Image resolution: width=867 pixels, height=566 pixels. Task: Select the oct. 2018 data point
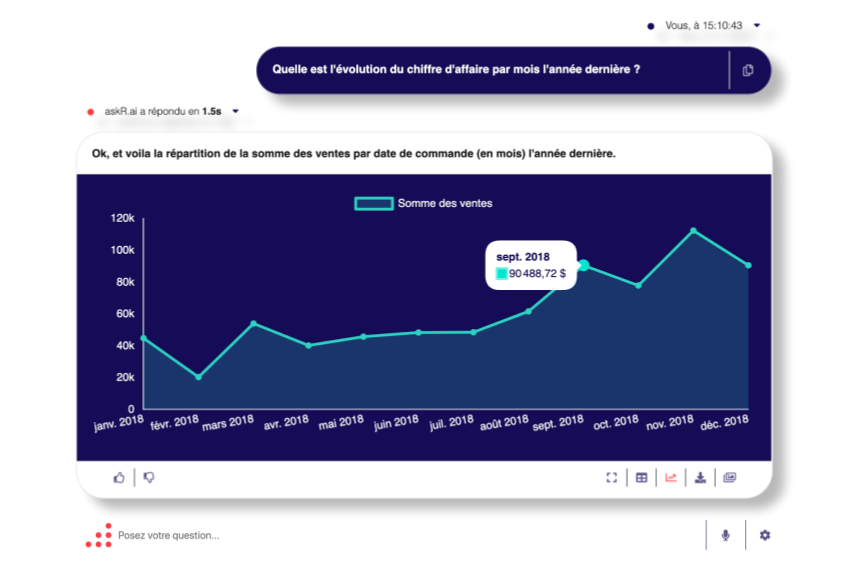click(x=638, y=286)
